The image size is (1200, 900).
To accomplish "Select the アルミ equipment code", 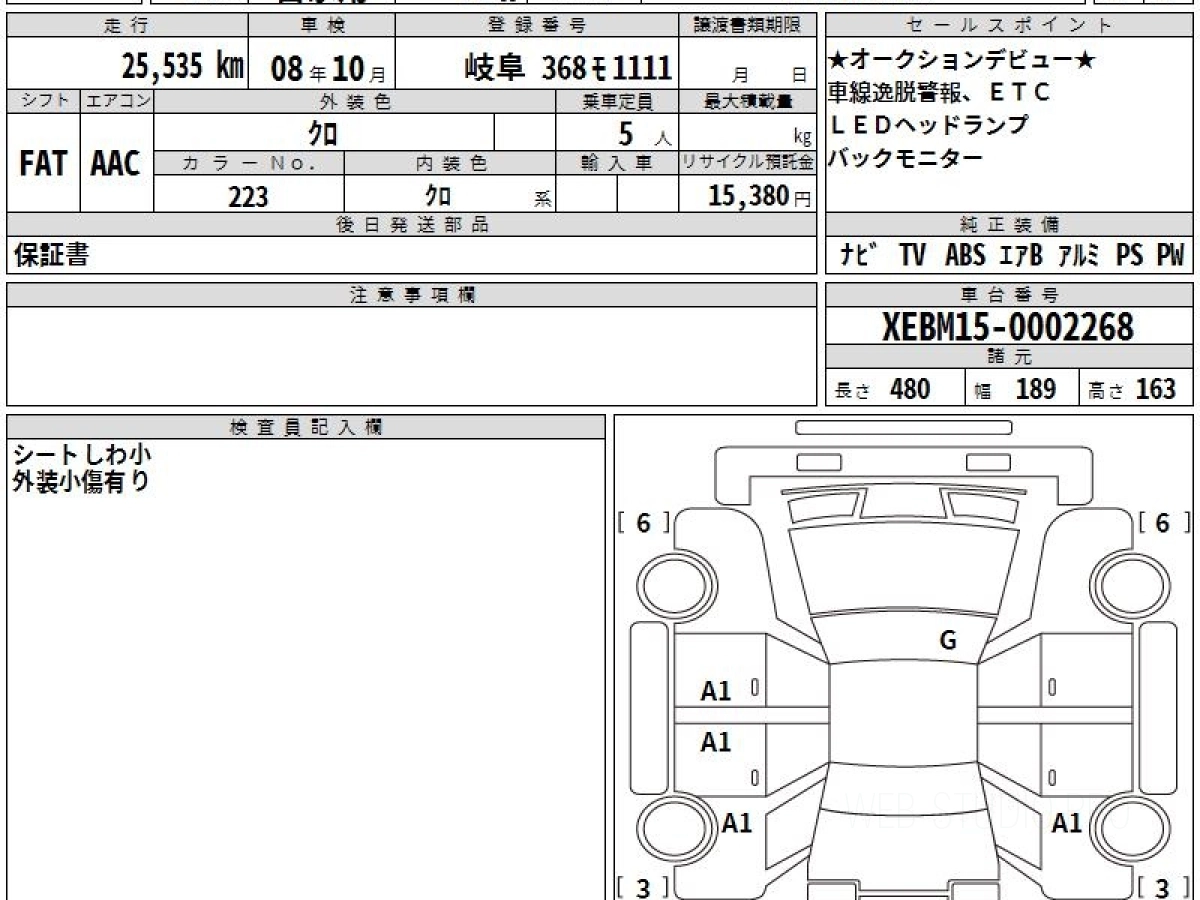I will pyautogui.click(x=1080, y=256).
